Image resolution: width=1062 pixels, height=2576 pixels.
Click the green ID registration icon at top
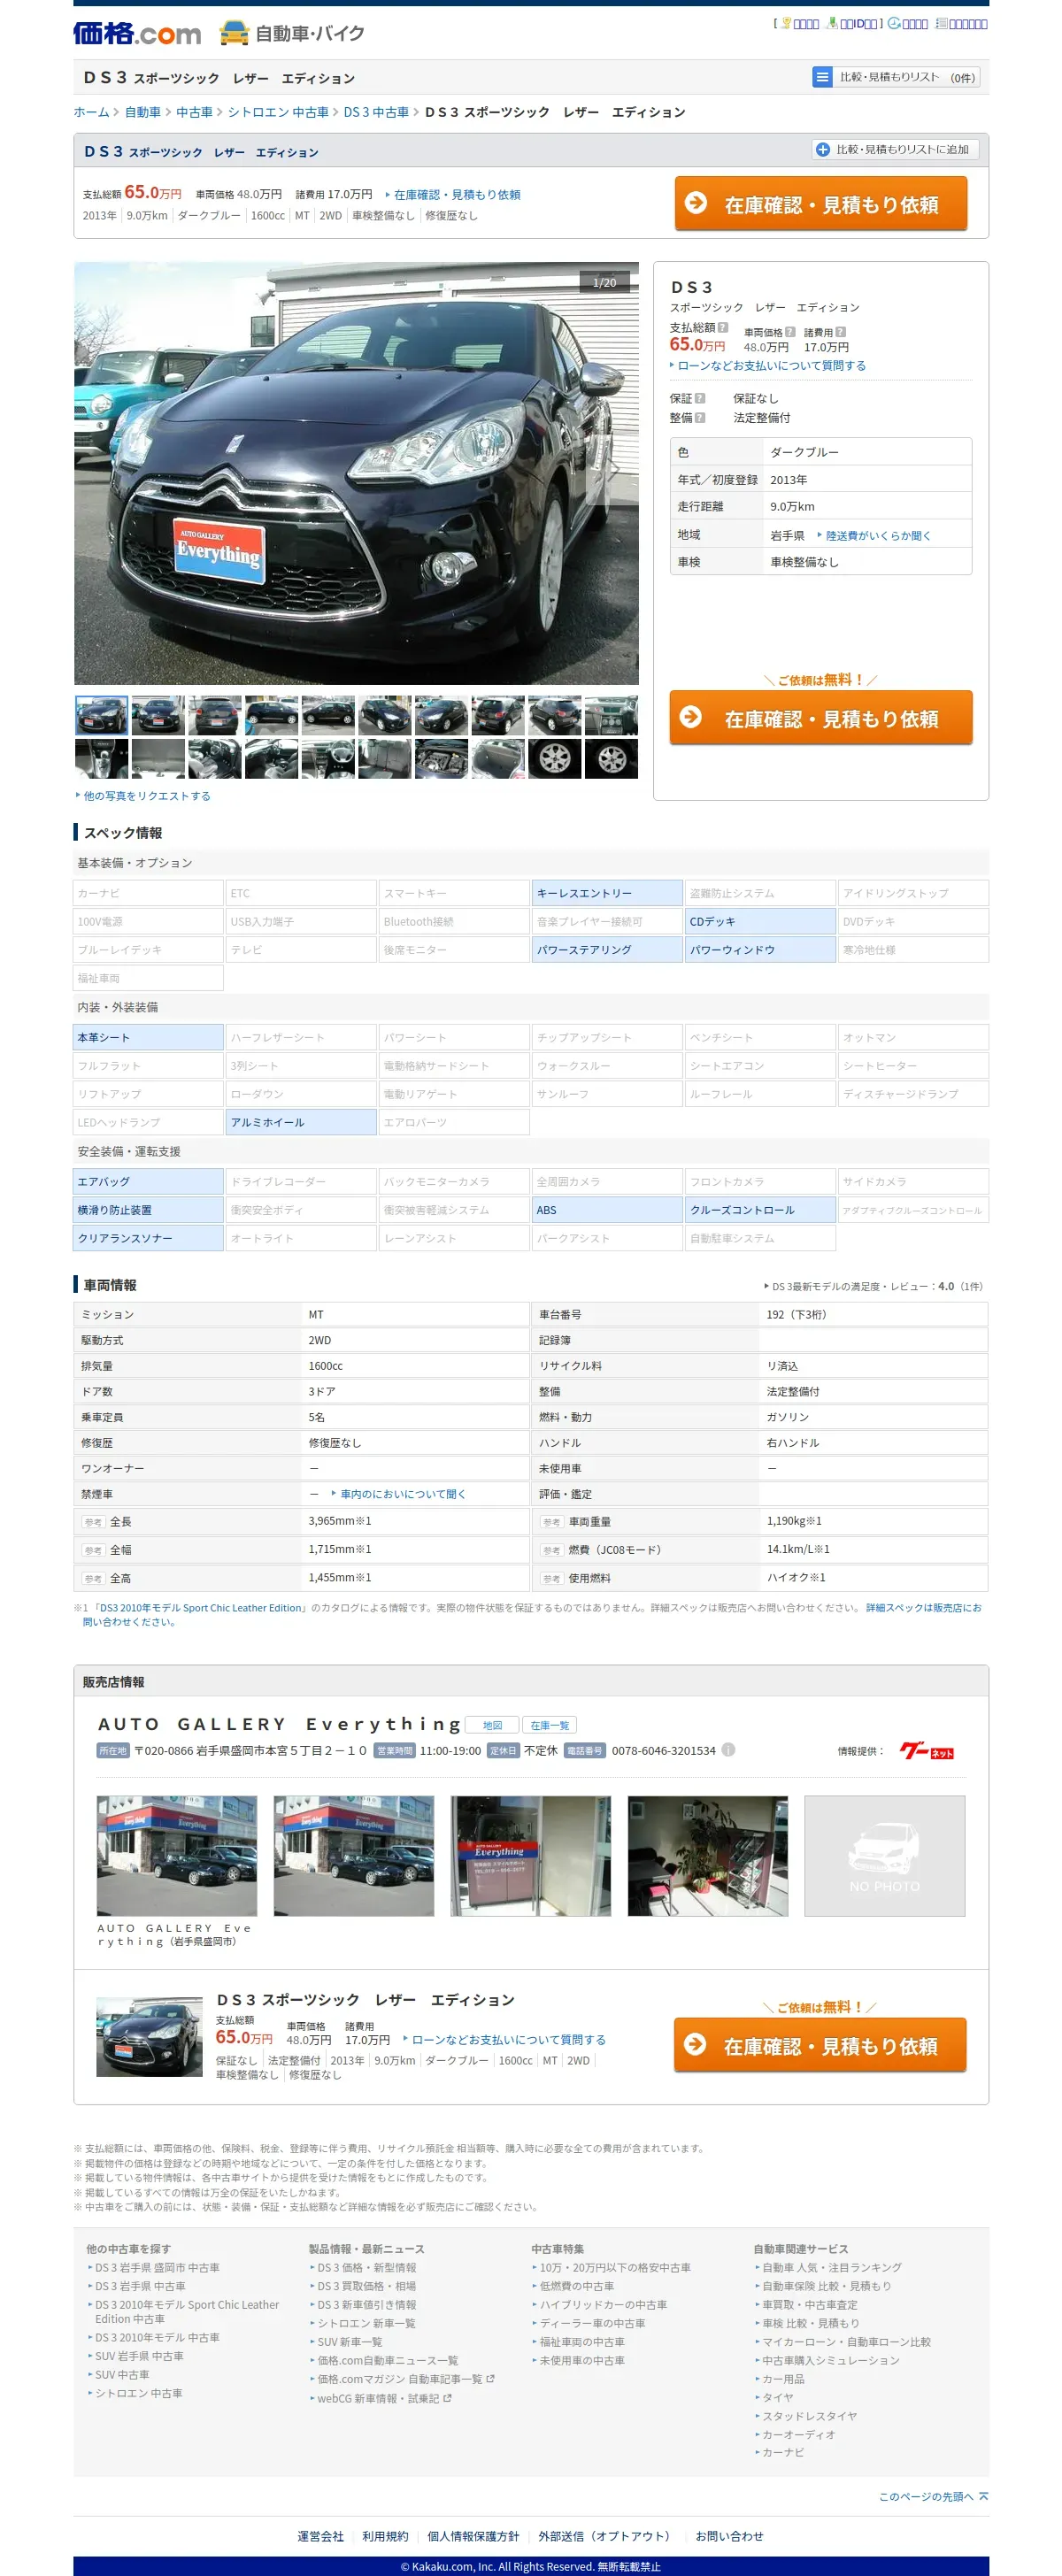832,23
